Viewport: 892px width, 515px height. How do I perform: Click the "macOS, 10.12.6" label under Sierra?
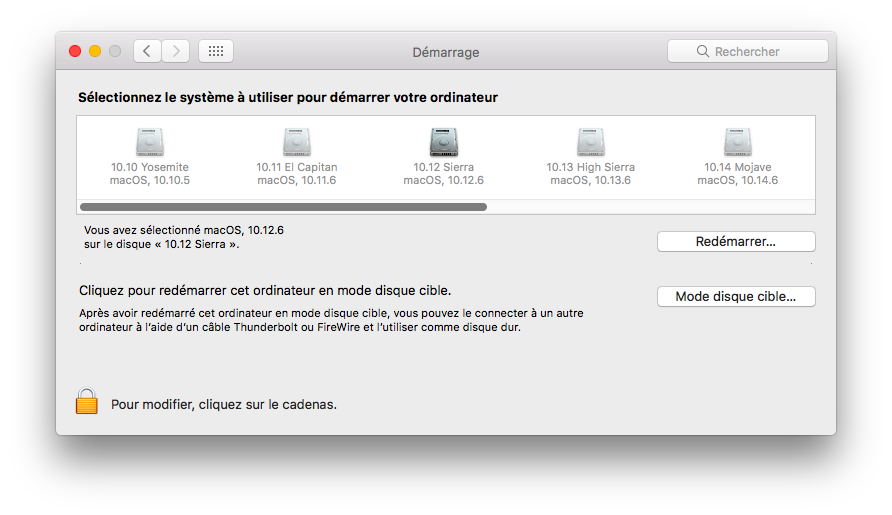(444, 180)
